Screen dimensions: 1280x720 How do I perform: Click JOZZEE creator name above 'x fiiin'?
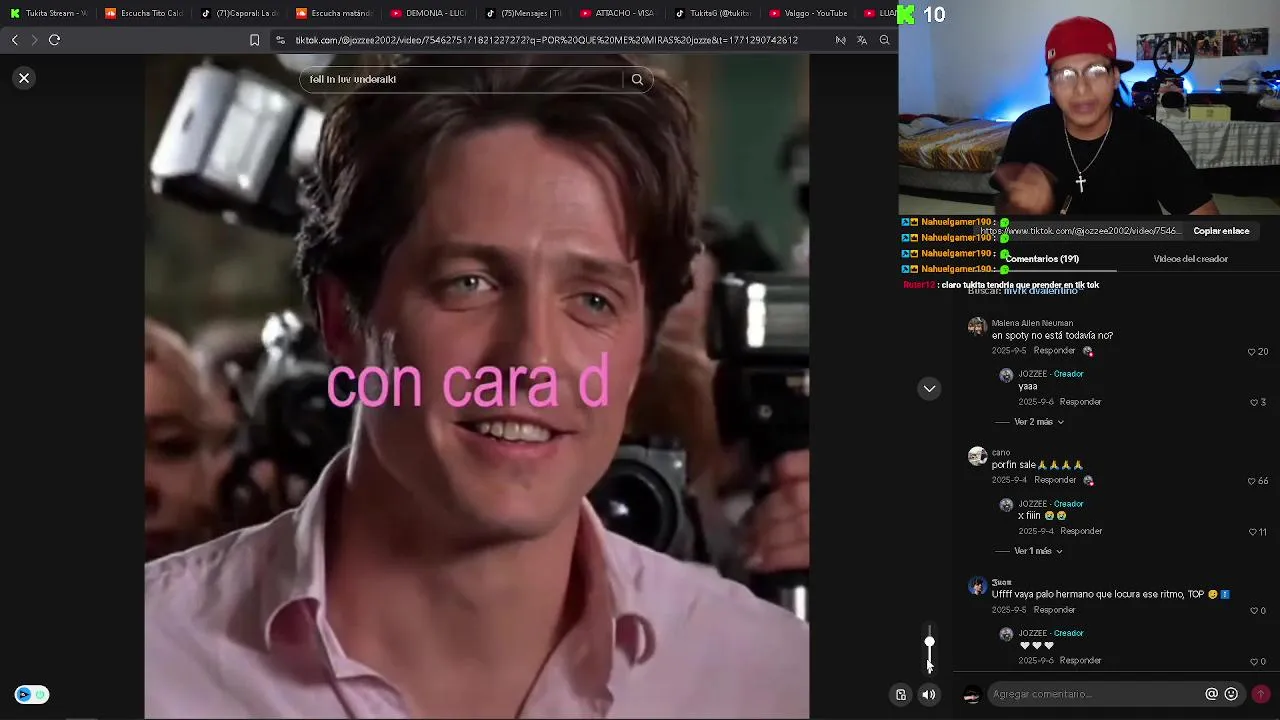1032,504
